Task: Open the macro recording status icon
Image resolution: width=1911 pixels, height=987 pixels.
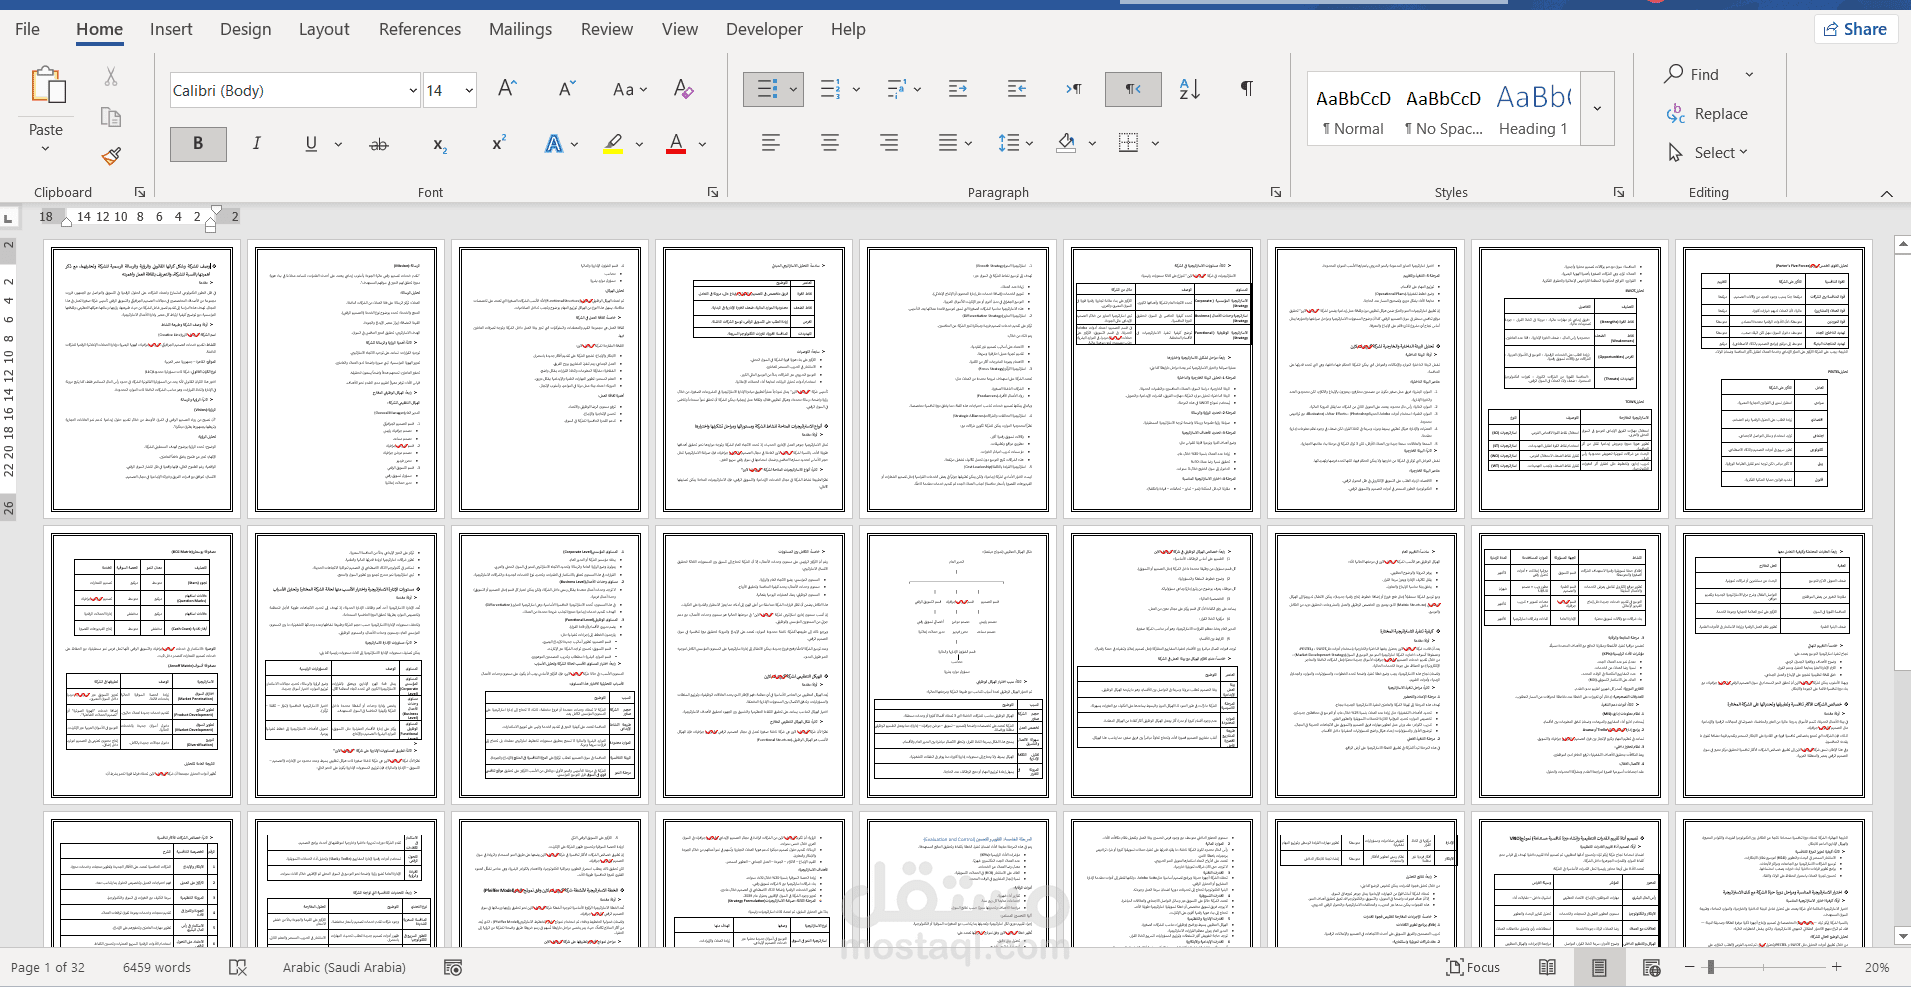Action: click(453, 967)
